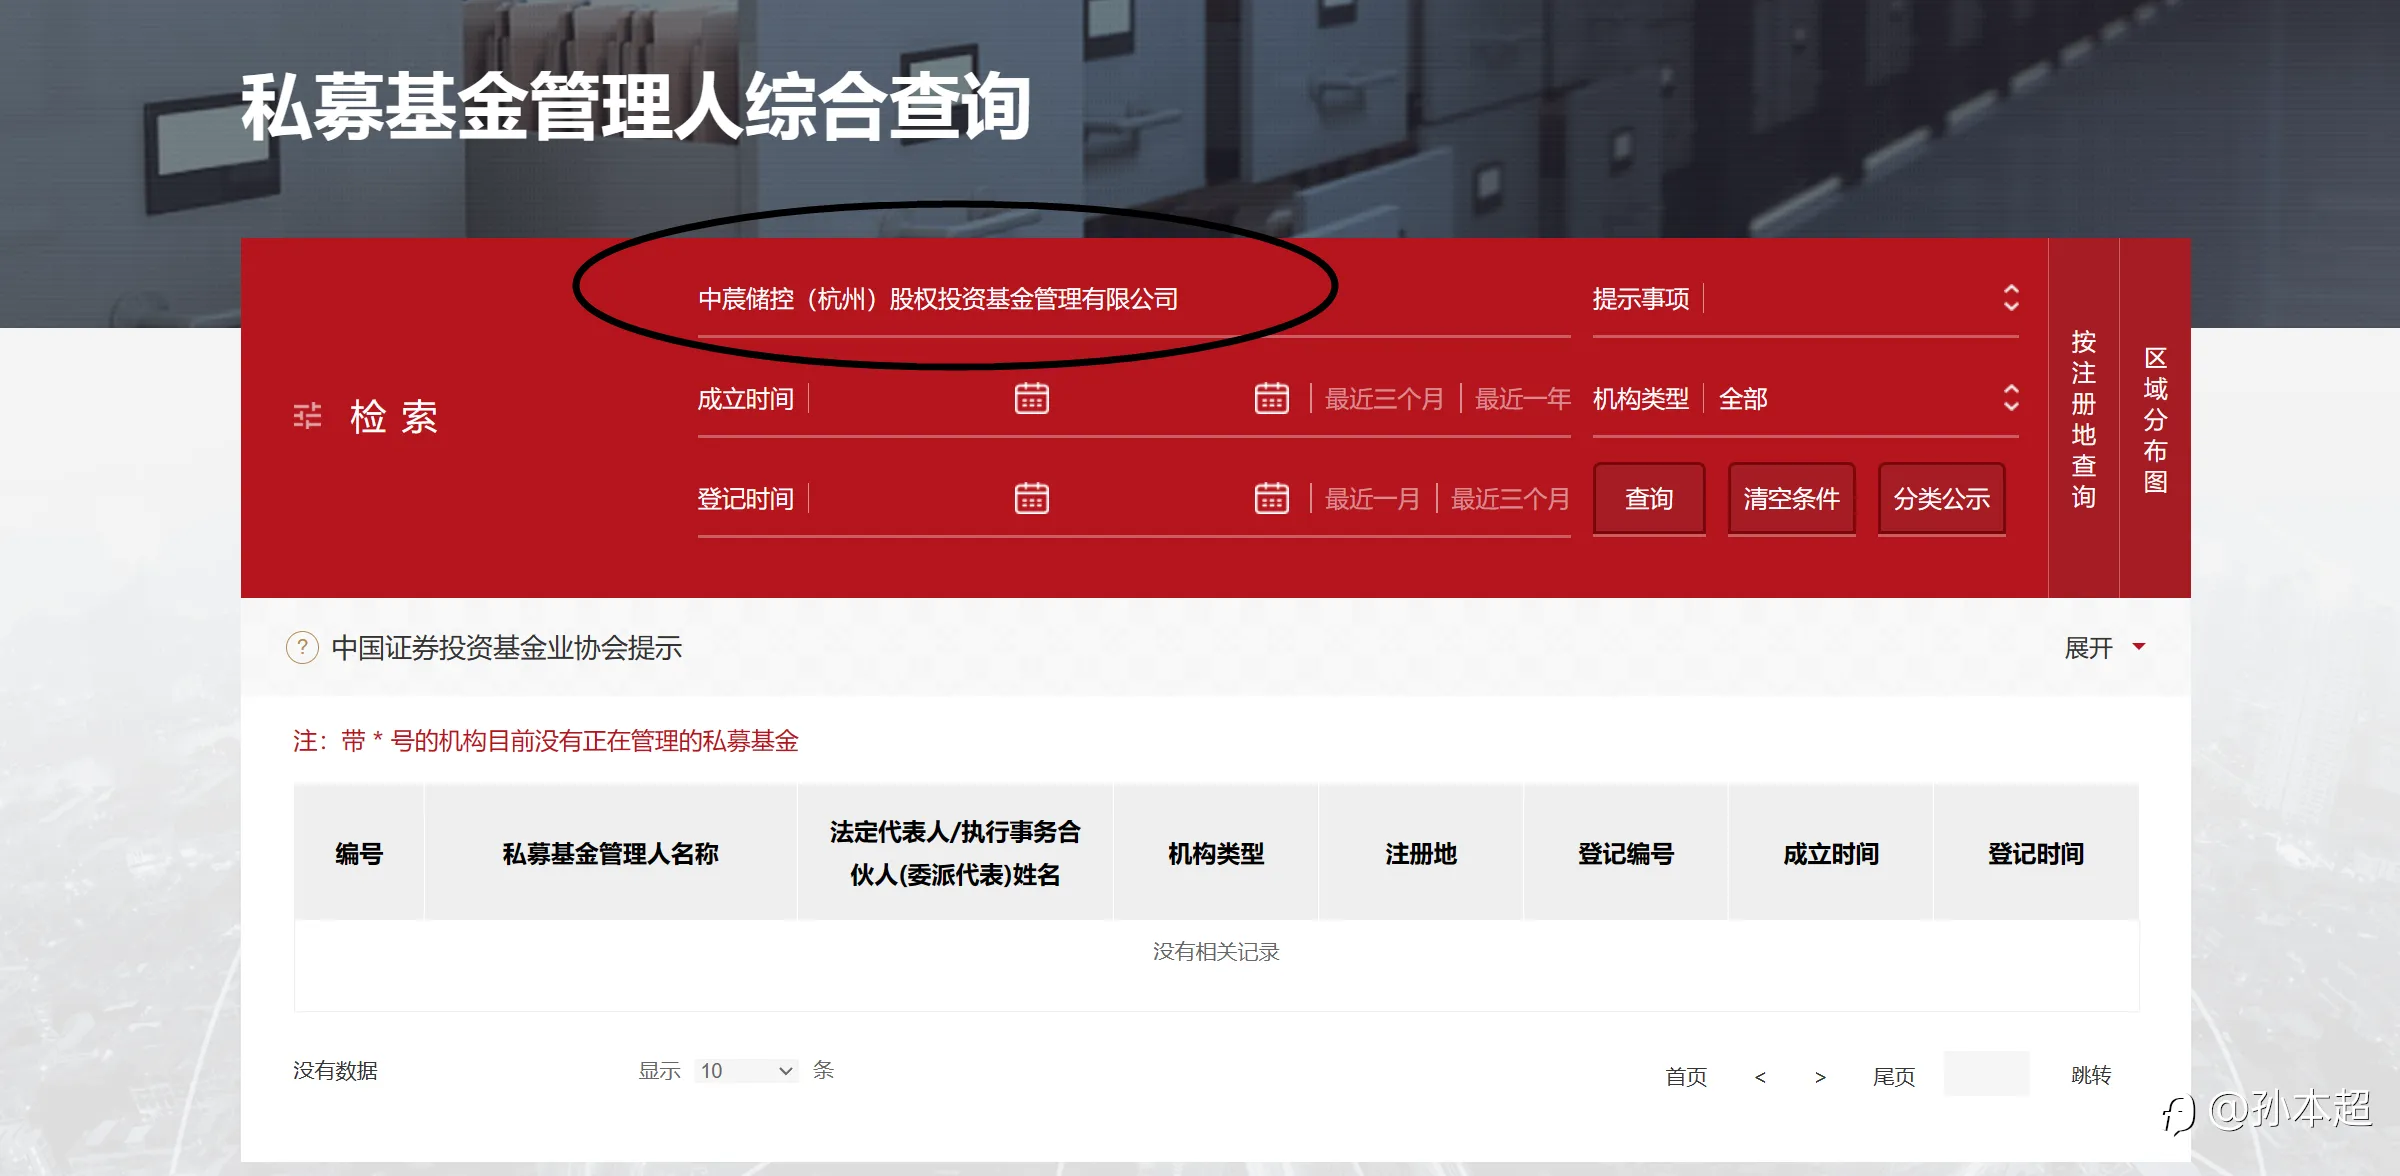Screen dimensions: 2400x1176
Task: Click the page number jump input box
Action: point(1986,1074)
